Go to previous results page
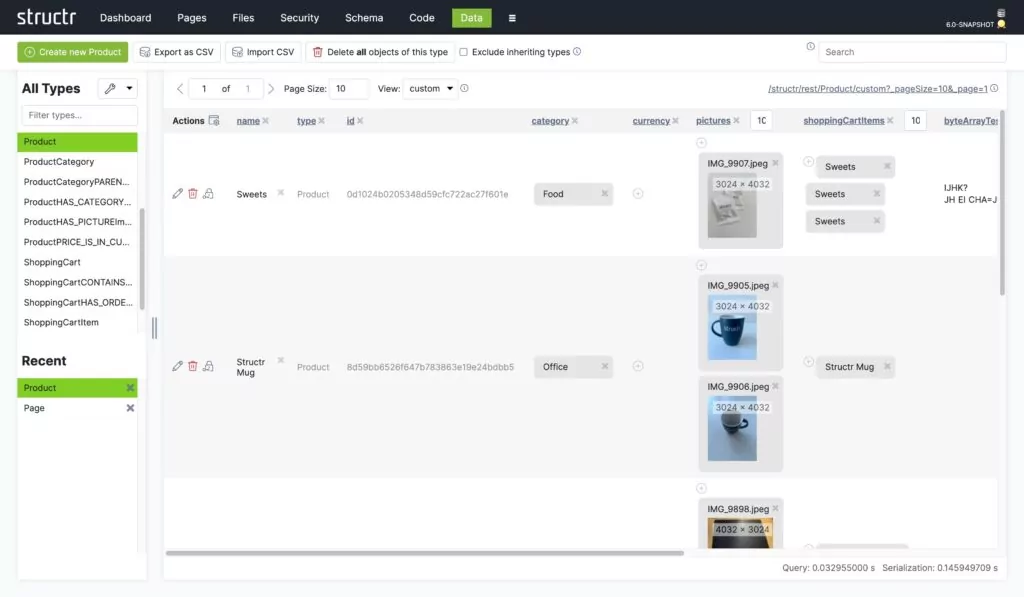1024x597 pixels. tap(180, 88)
